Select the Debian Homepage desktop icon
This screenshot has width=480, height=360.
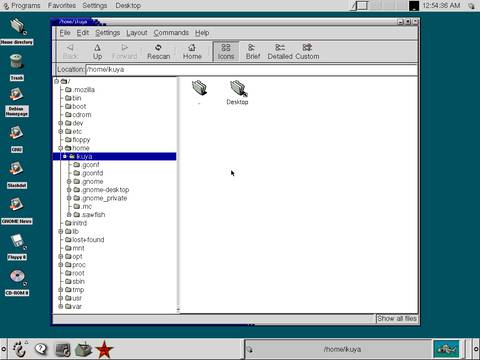click(17, 102)
